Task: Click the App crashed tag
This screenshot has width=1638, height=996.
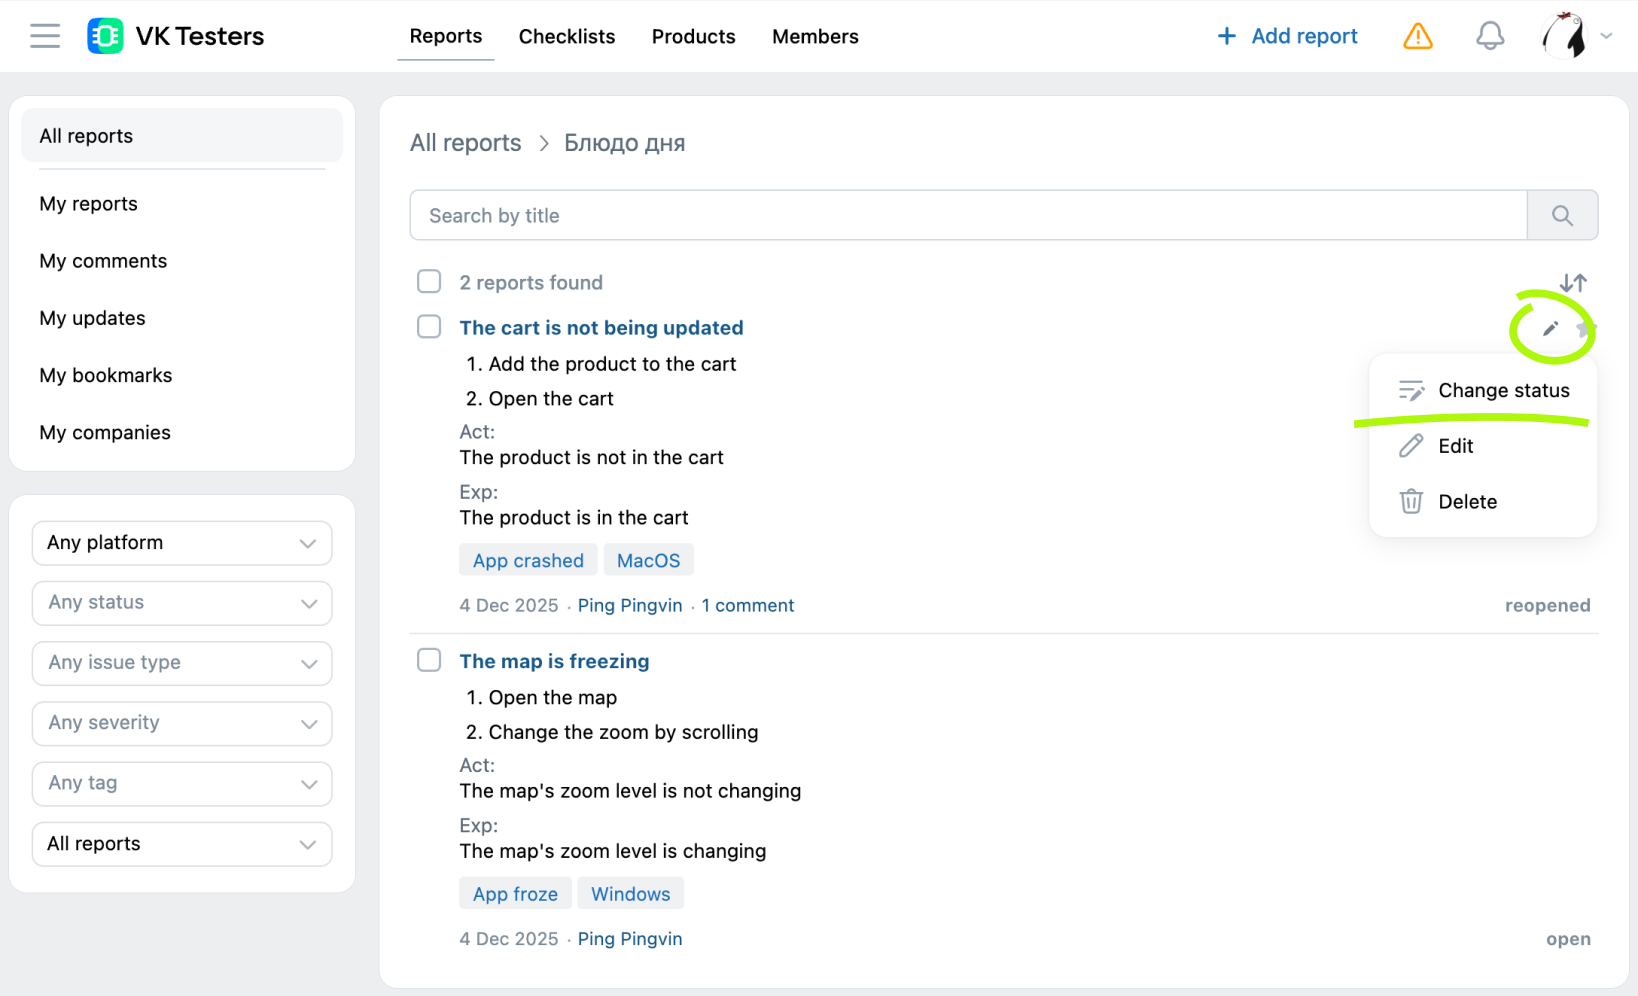Action: (x=528, y=560)
